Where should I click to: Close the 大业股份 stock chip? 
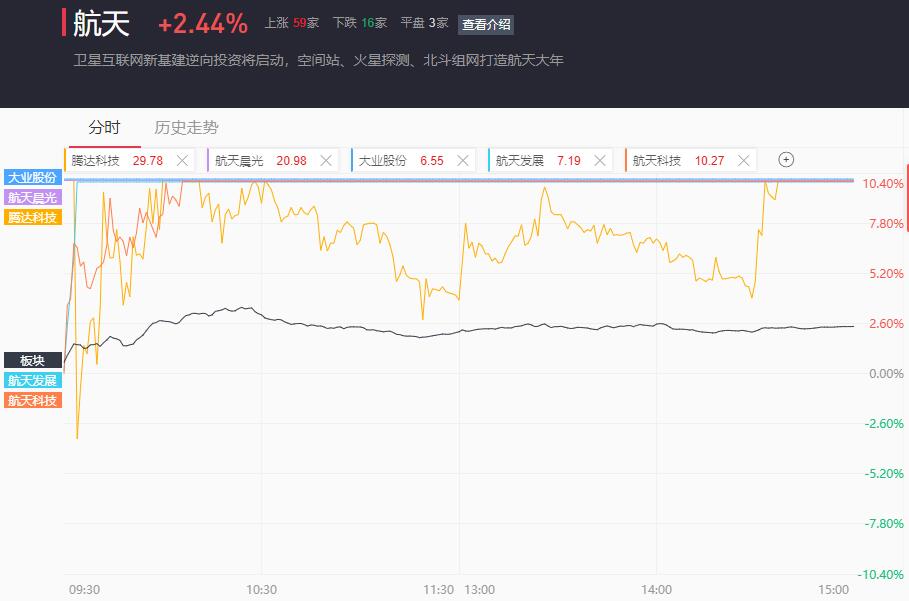point(462,160)
